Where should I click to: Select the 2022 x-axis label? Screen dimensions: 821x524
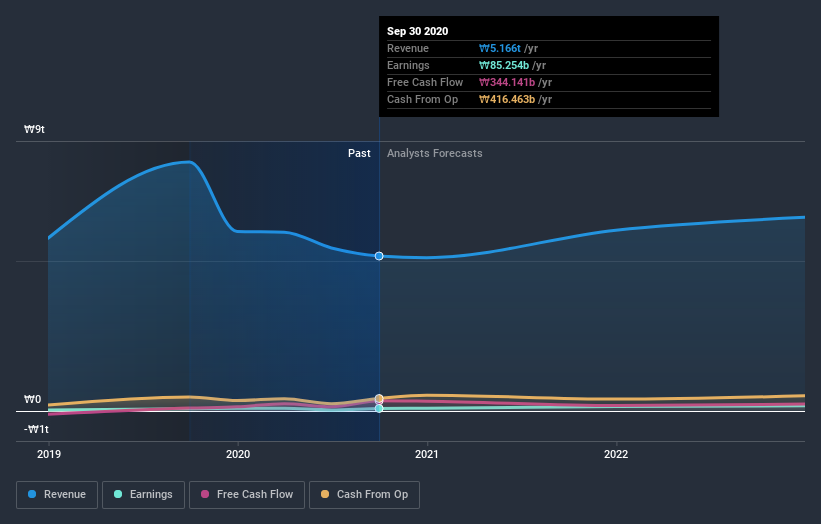(616, 454)
